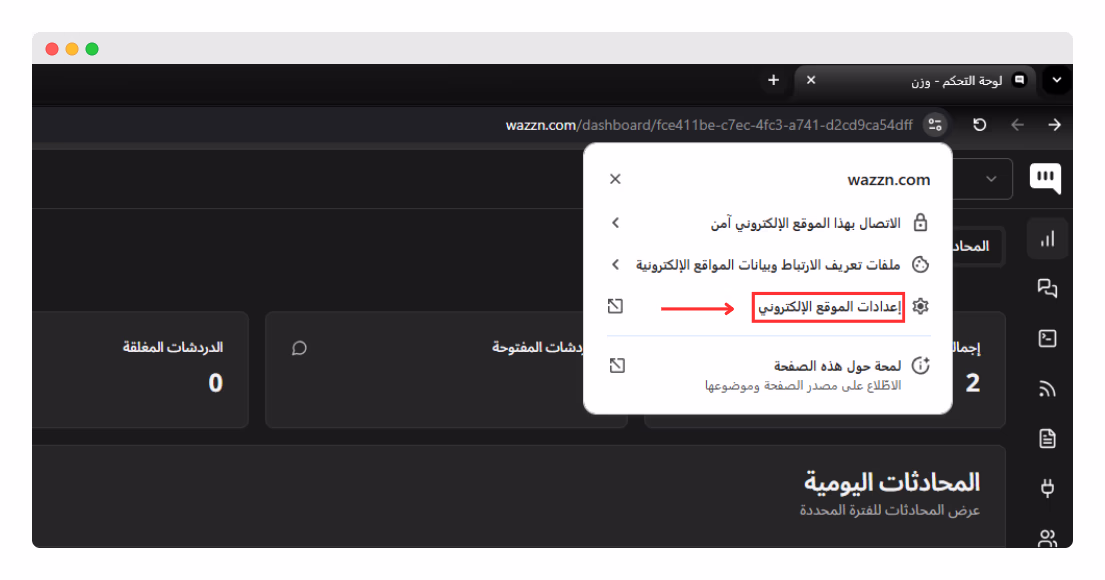Expand the secure connection chevron
This screenshot has width=1105, height=580.
tap(615, 223)
